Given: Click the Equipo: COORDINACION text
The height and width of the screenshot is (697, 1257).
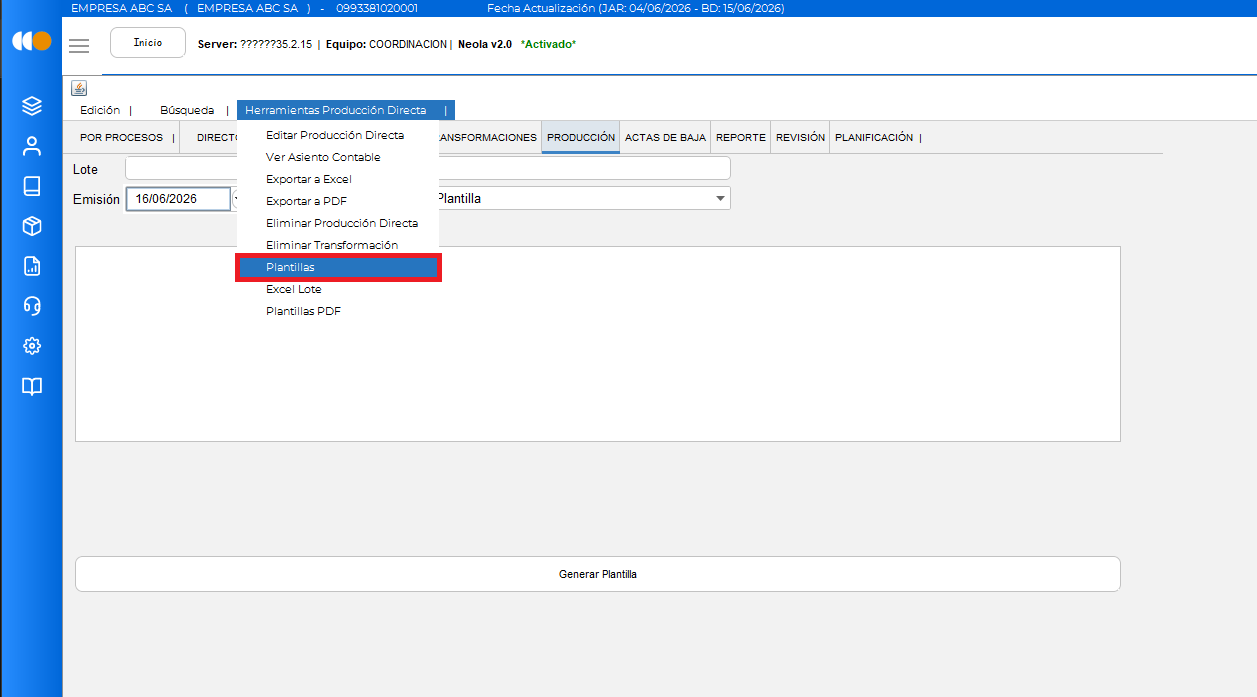Looking at the screenshot, I should coord(386,45).
